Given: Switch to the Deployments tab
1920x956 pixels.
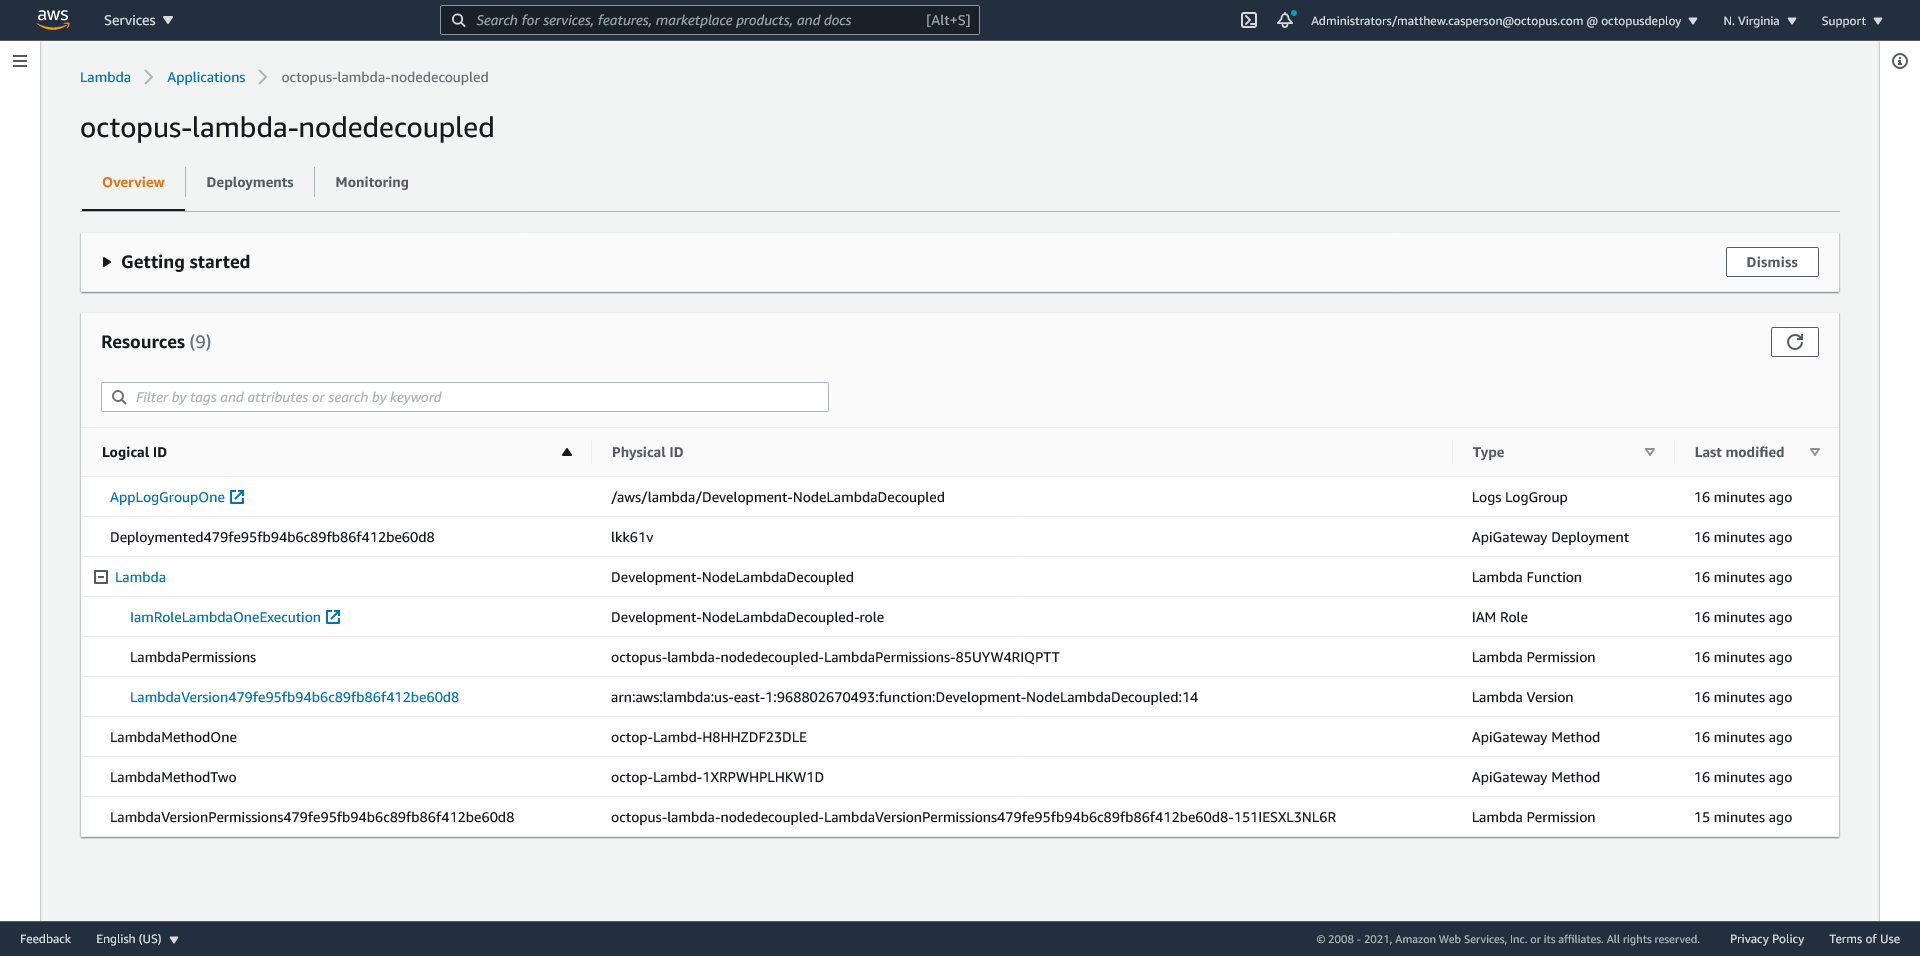Looking at the screenshot, I should [x=249, y=182].
